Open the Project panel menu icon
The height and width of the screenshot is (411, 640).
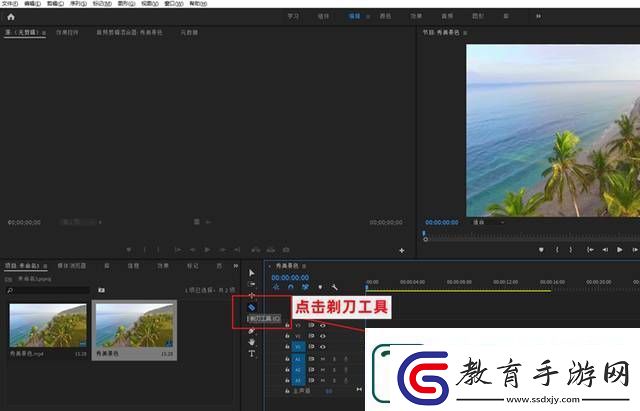[x=45, y=266]
